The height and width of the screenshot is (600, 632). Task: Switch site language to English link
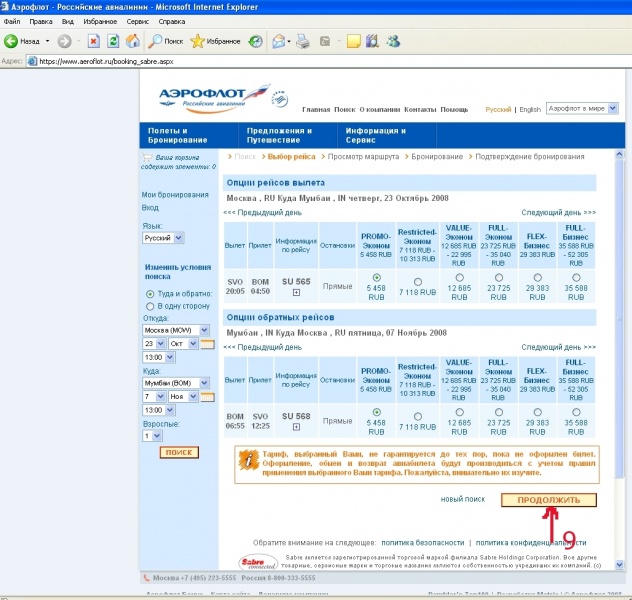530,109
